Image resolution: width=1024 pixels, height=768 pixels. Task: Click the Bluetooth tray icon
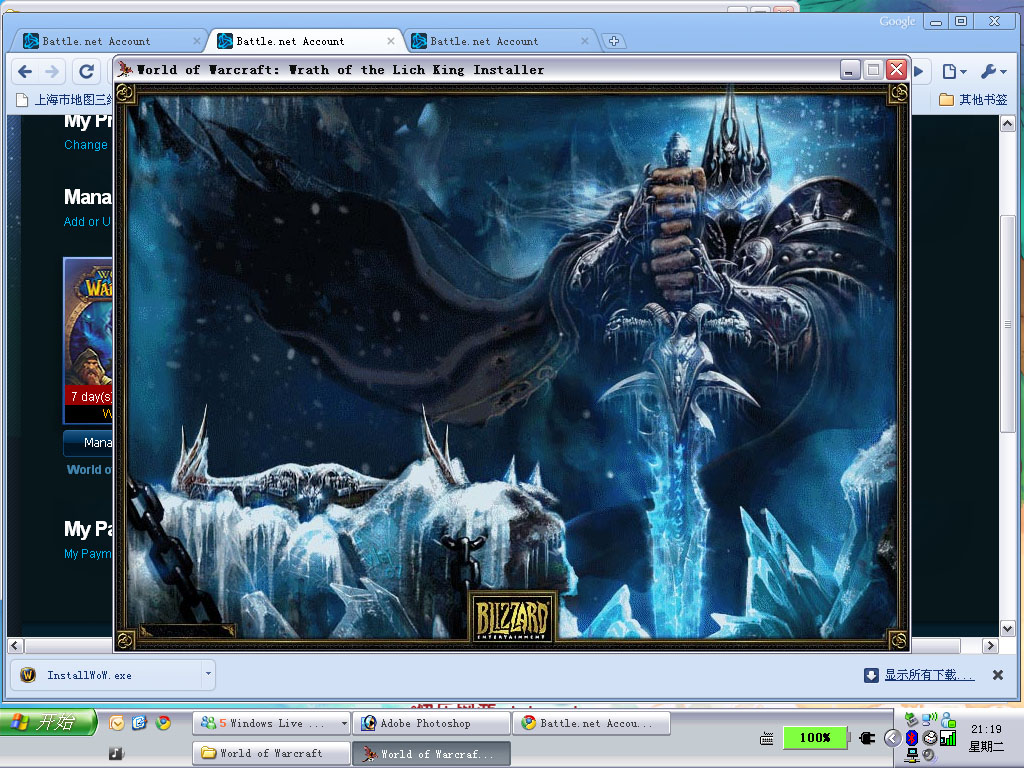pos(912,738)
